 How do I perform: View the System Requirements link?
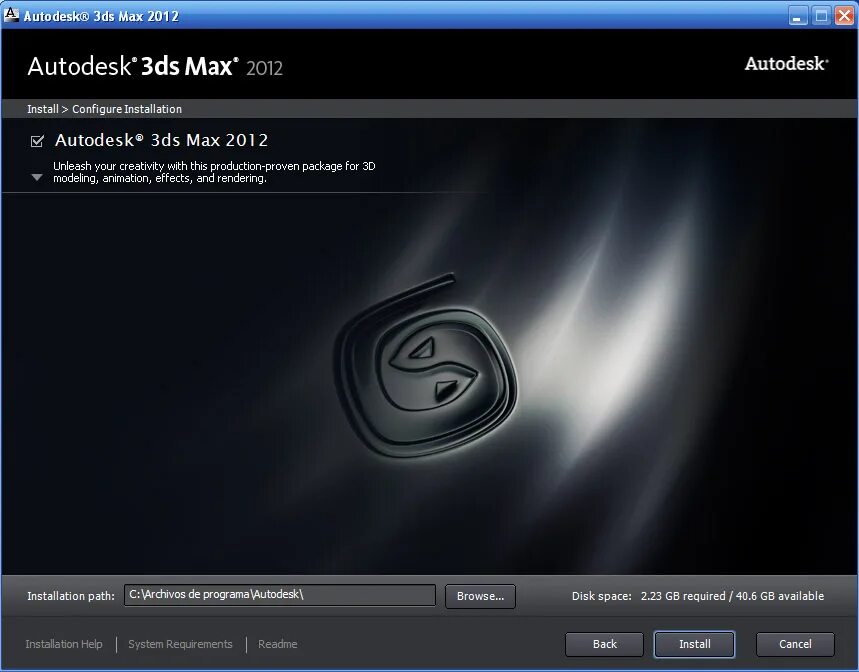pyautogui.click(x=180, y=644)
